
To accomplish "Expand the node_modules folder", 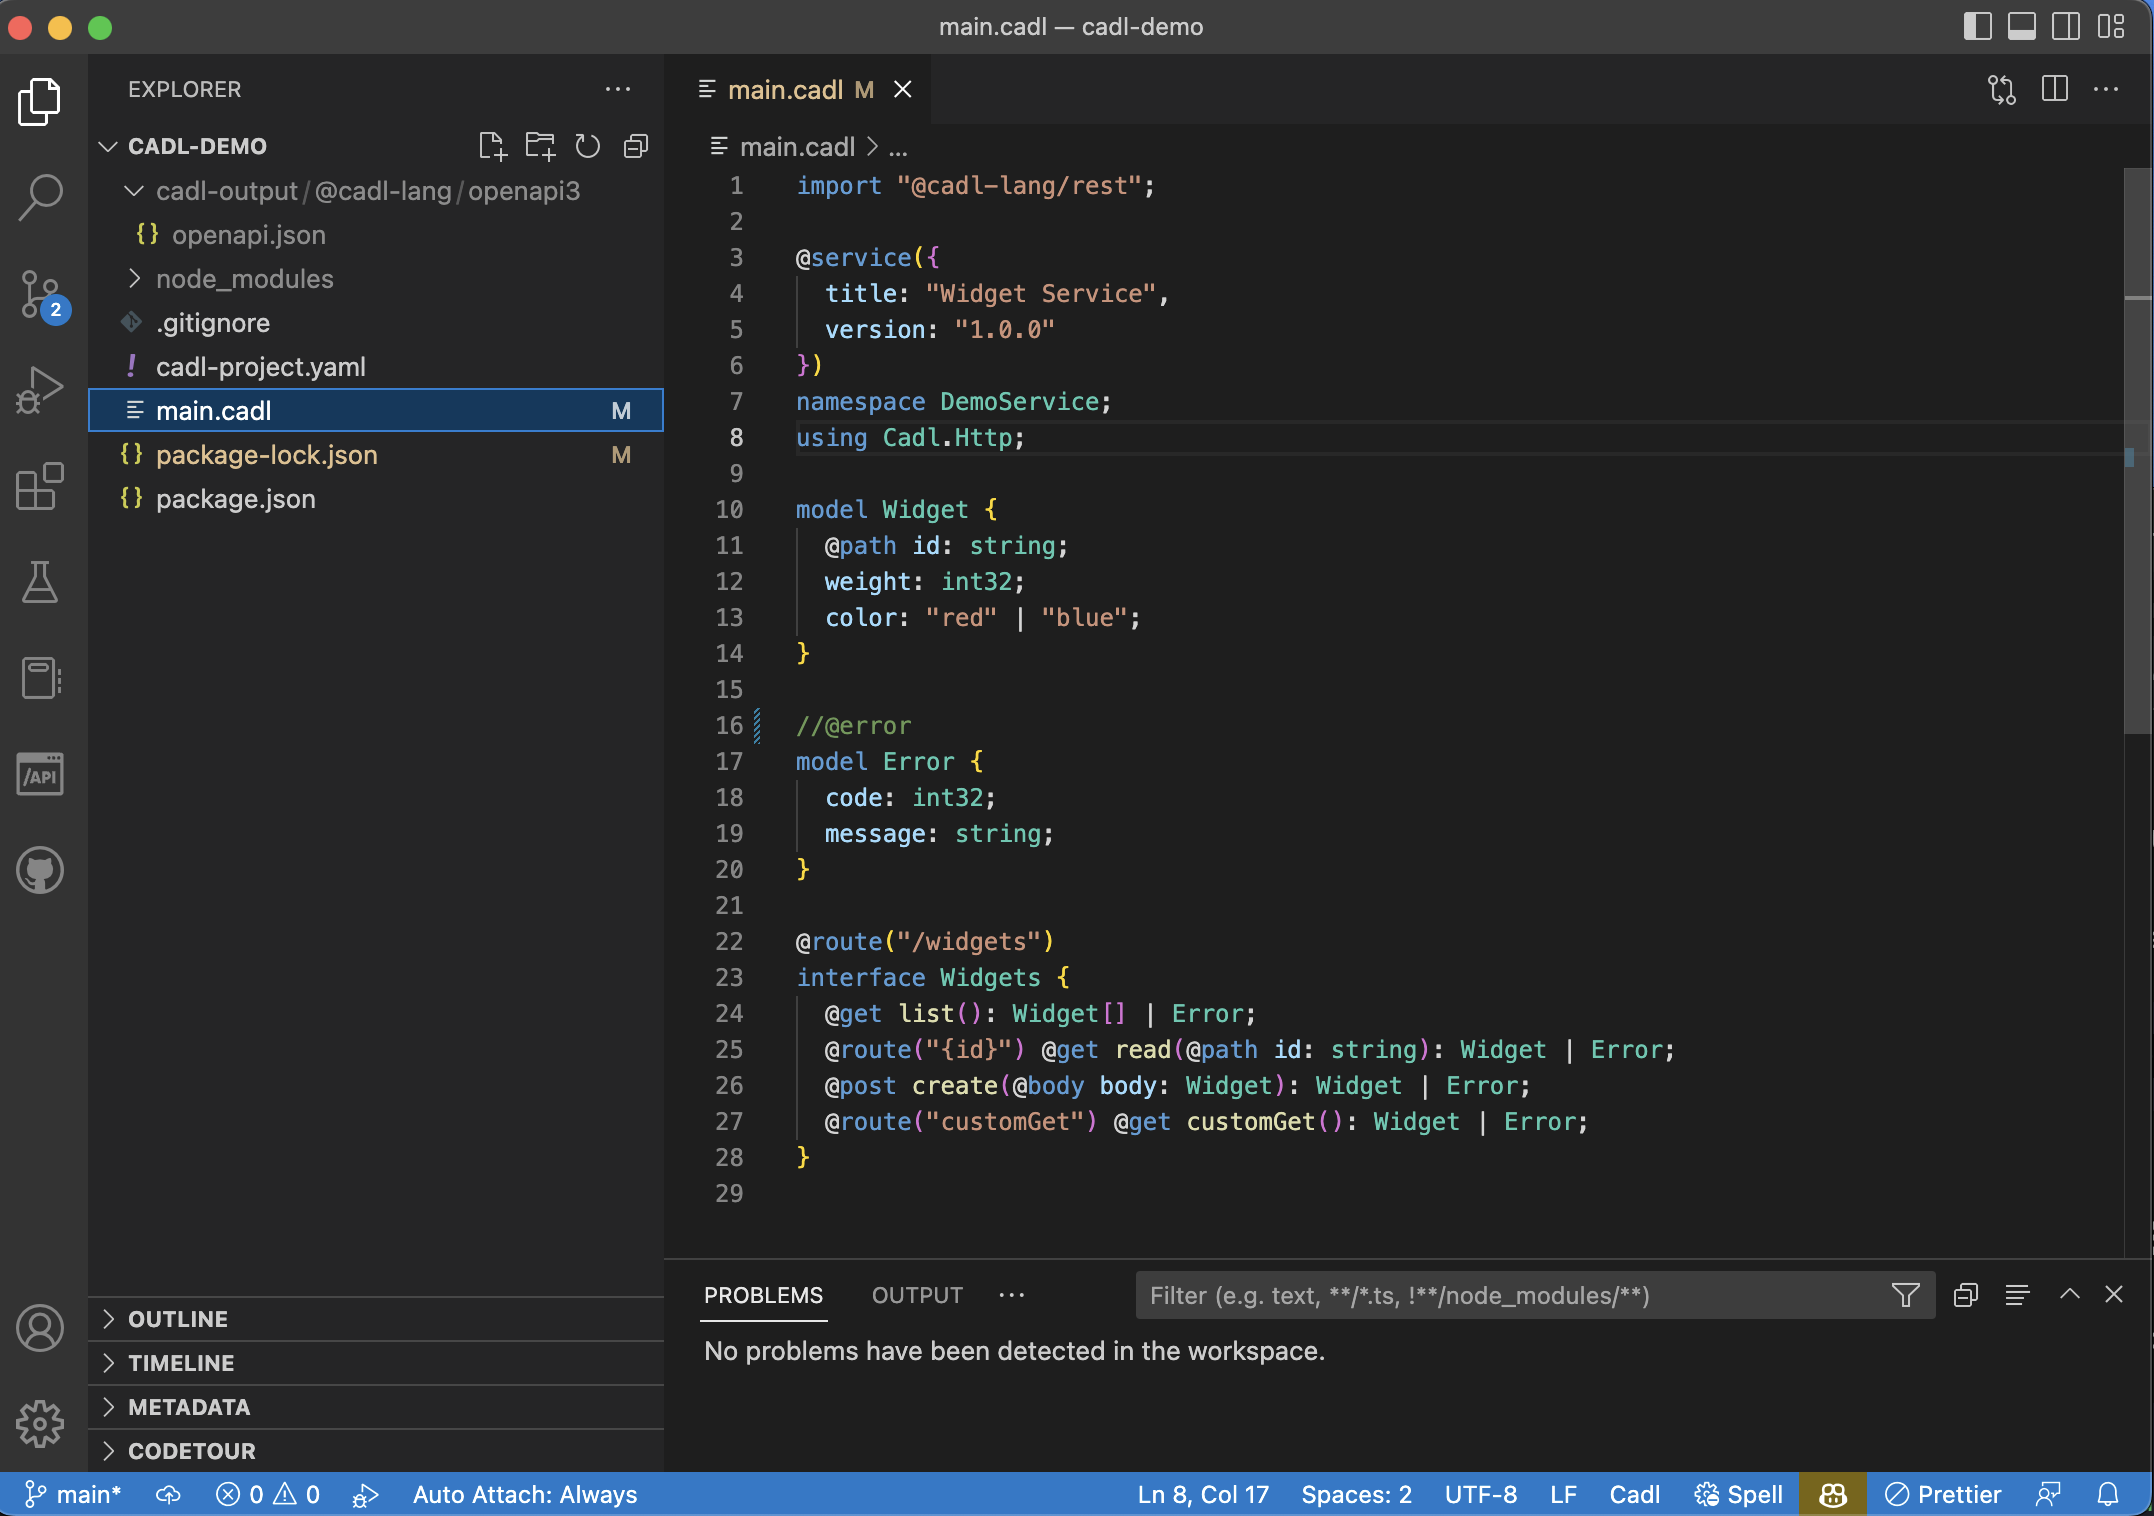I will [x=134, y=279].
